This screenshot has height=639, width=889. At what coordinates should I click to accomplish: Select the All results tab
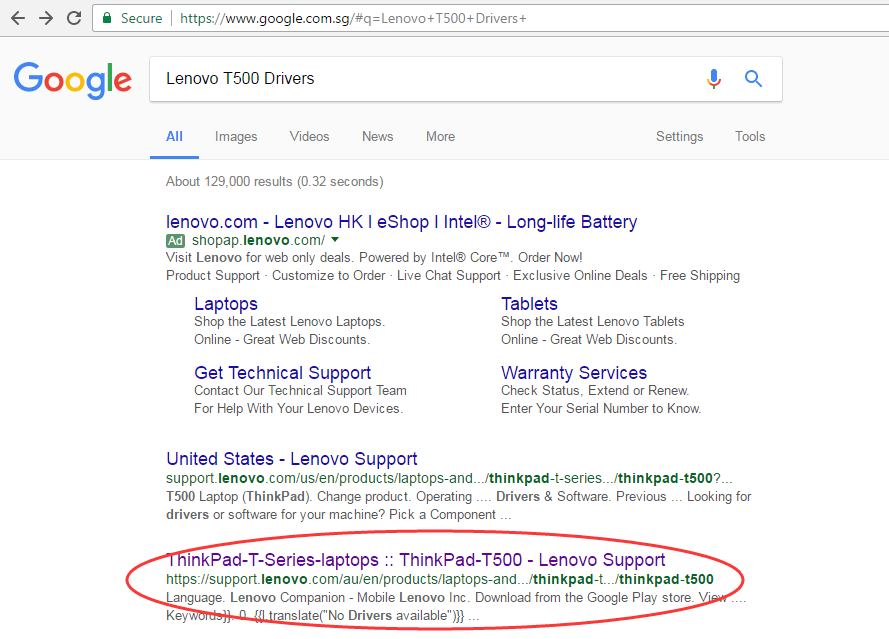click(174, 137)
